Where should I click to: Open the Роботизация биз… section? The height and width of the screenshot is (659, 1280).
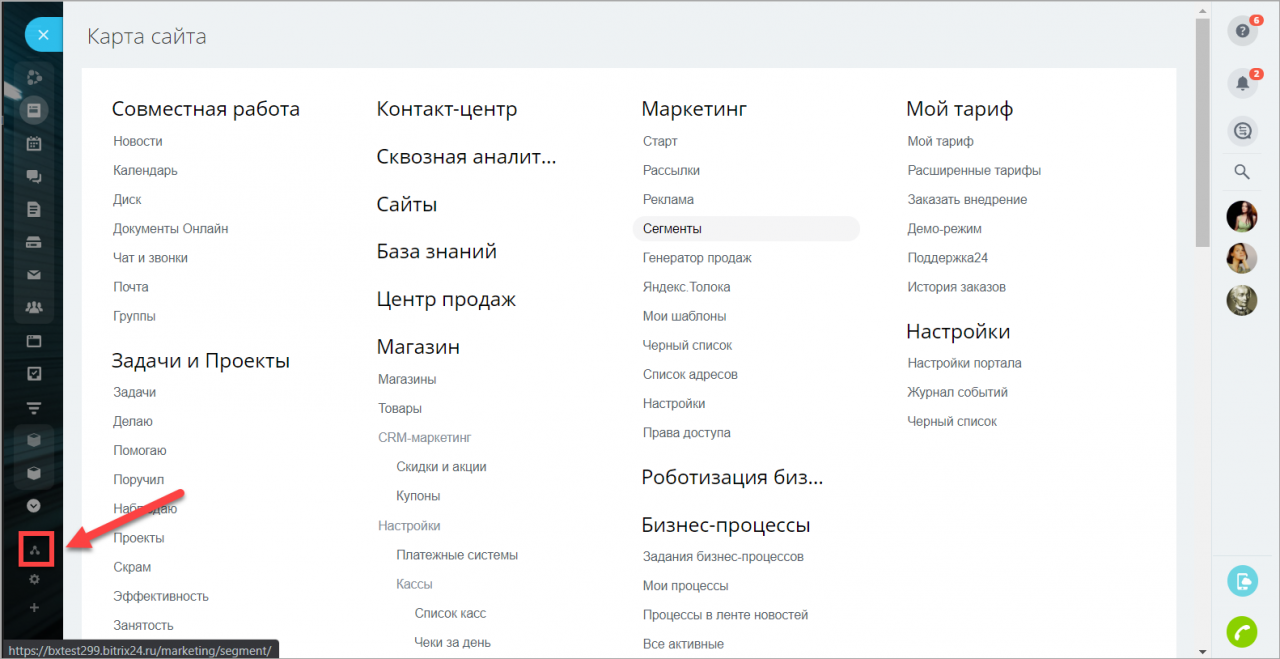click(x=733, y=477)
